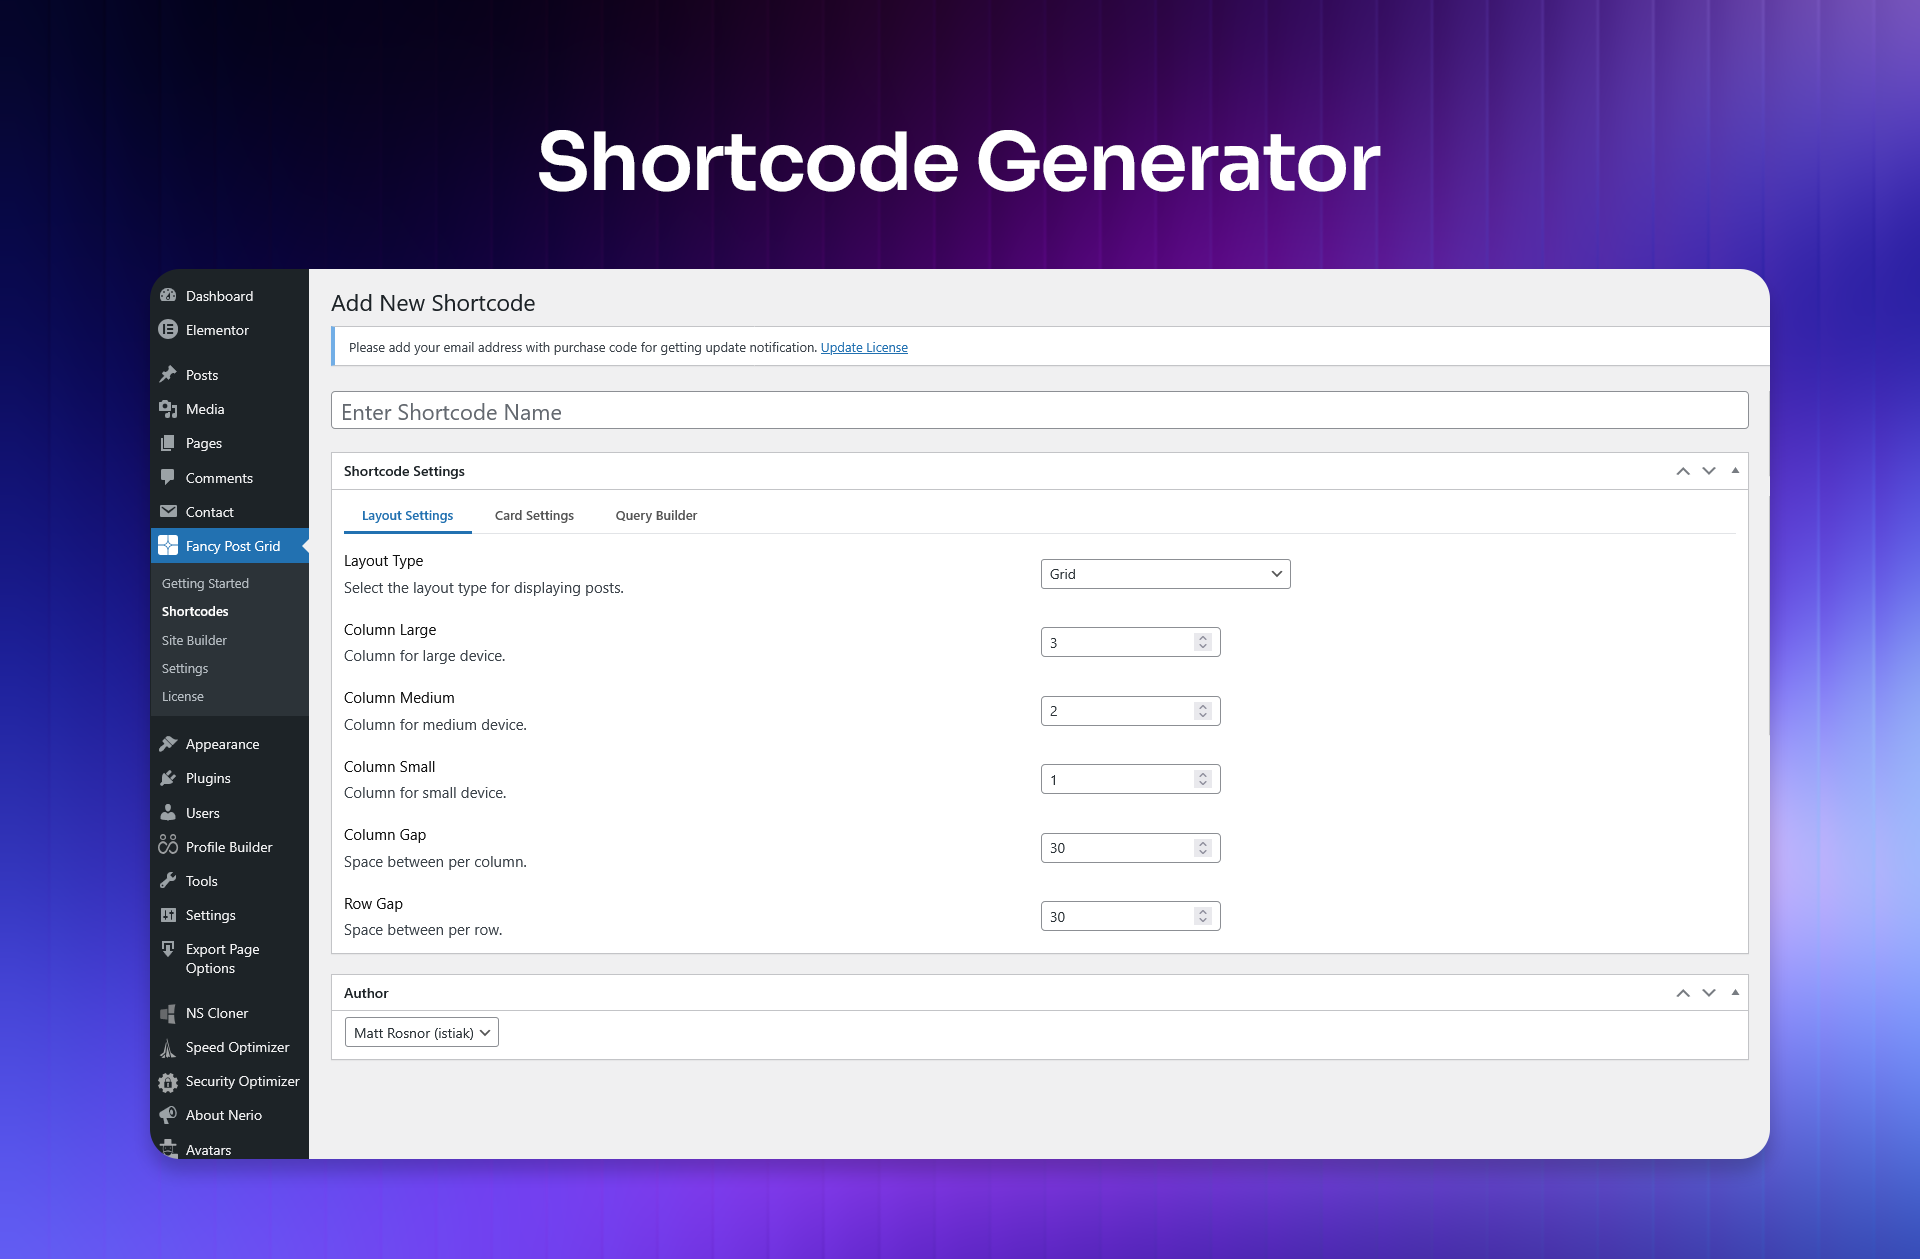
Task: Switch to the Query Builder tab
Action: [x=656, y=516]
